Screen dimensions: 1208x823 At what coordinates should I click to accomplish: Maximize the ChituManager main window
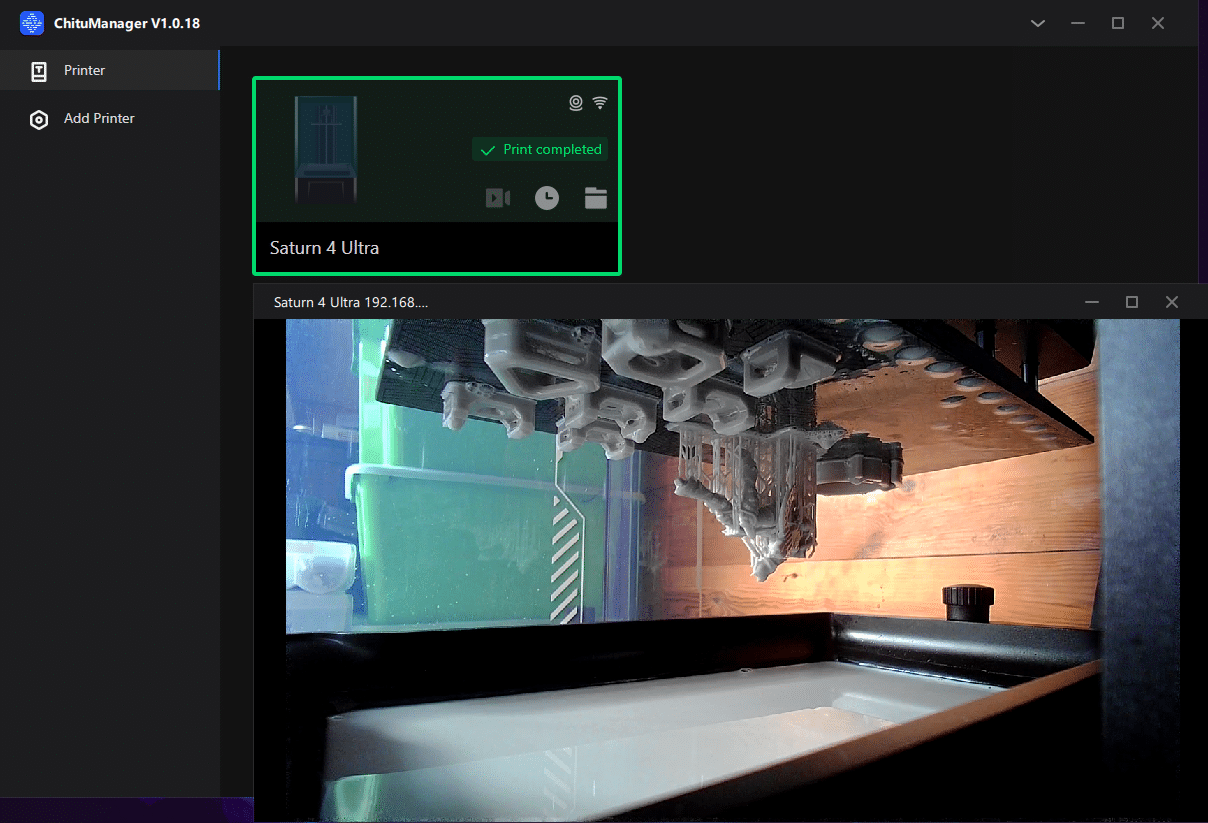coord(1118,23)
